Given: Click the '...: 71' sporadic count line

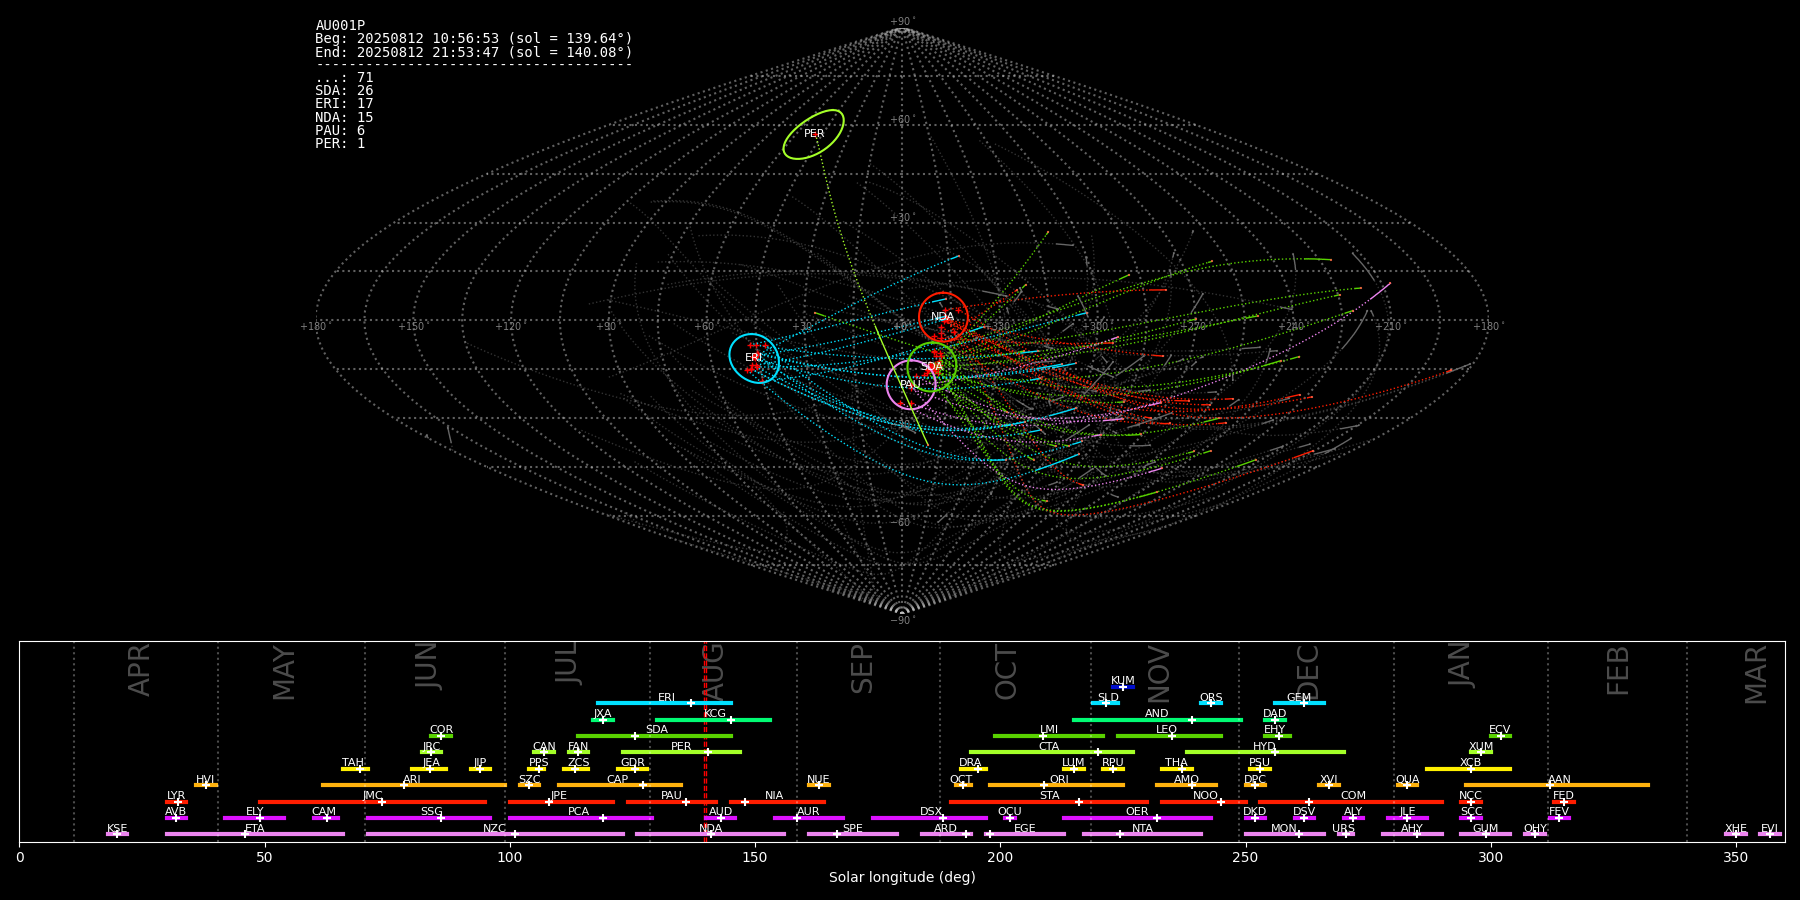Looking at the screenshot, I should [x=344, y=78].
